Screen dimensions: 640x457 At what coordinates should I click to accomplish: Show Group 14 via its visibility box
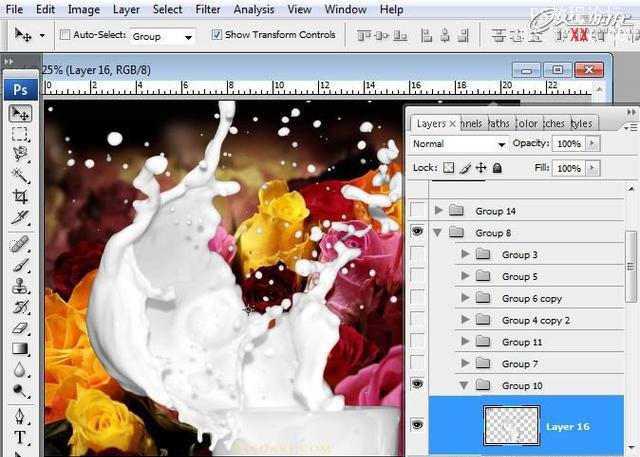click(x=417, y=210)
